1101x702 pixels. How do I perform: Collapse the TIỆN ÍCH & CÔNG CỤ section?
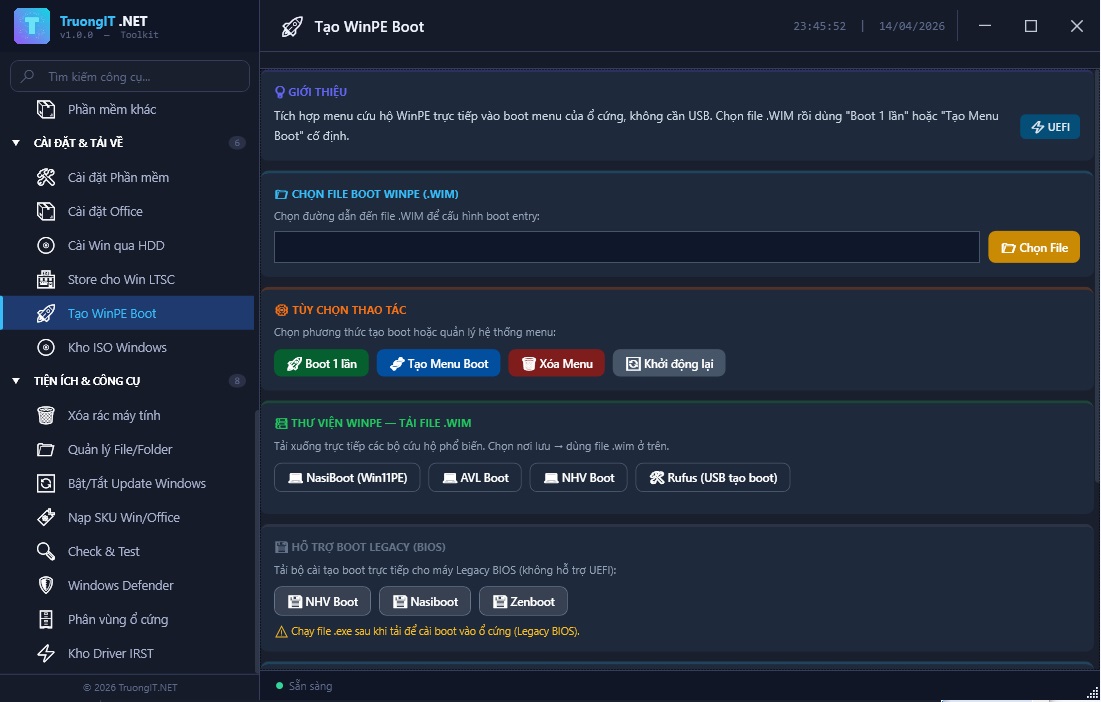pos(16,381)
